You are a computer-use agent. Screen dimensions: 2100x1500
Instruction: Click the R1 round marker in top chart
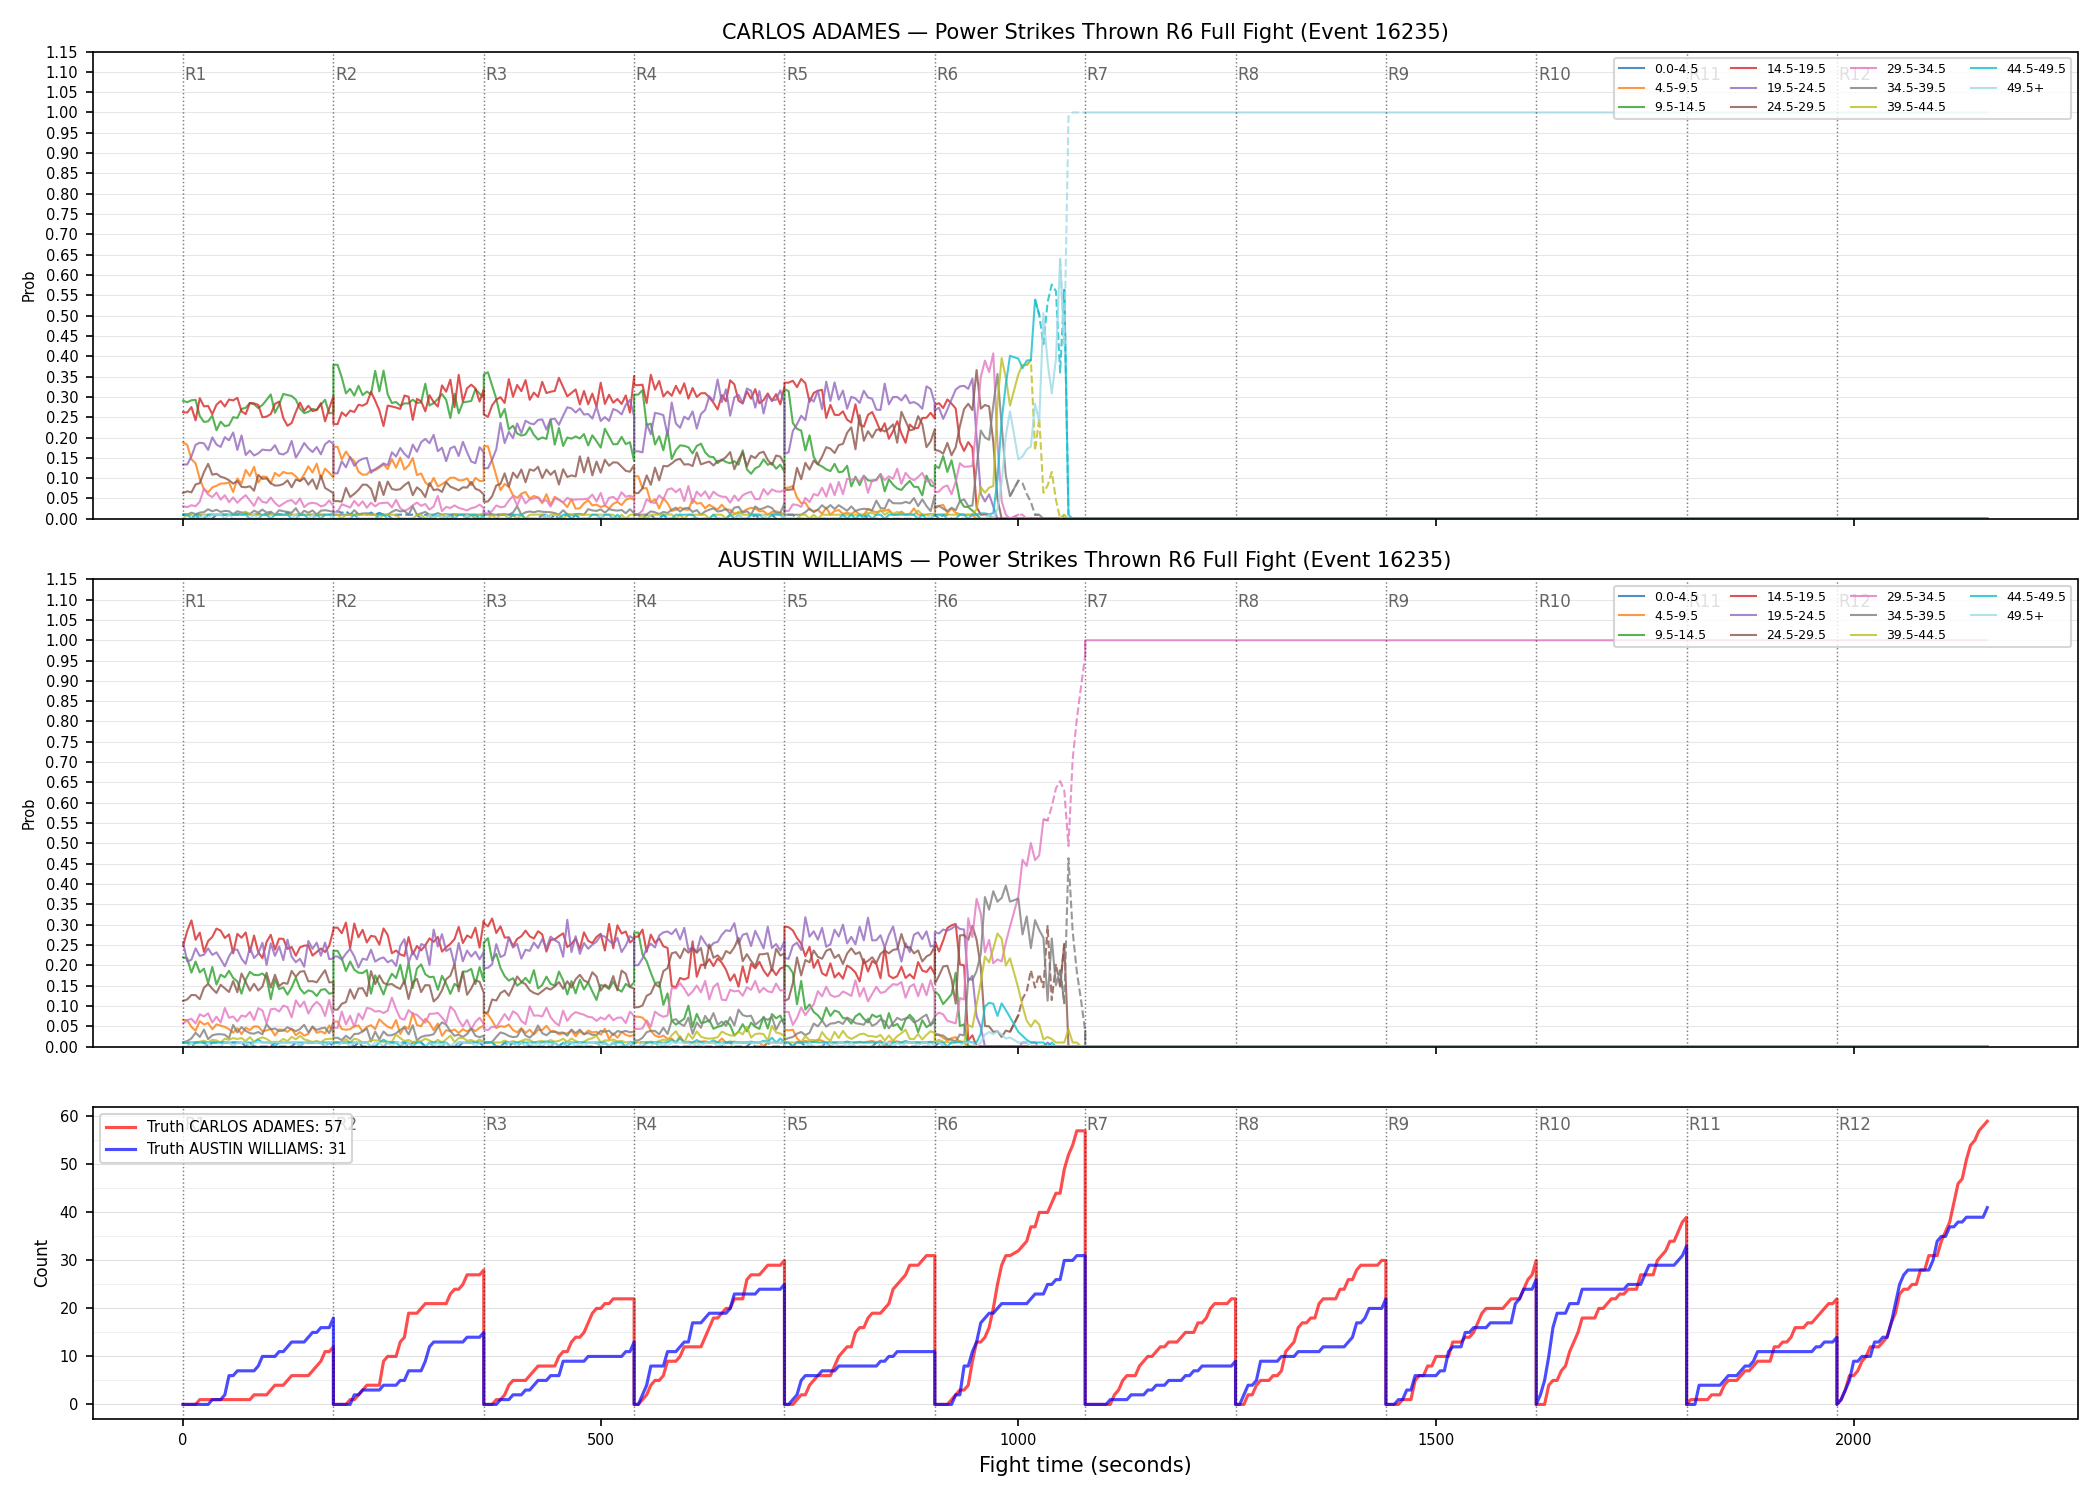point(195,74)
